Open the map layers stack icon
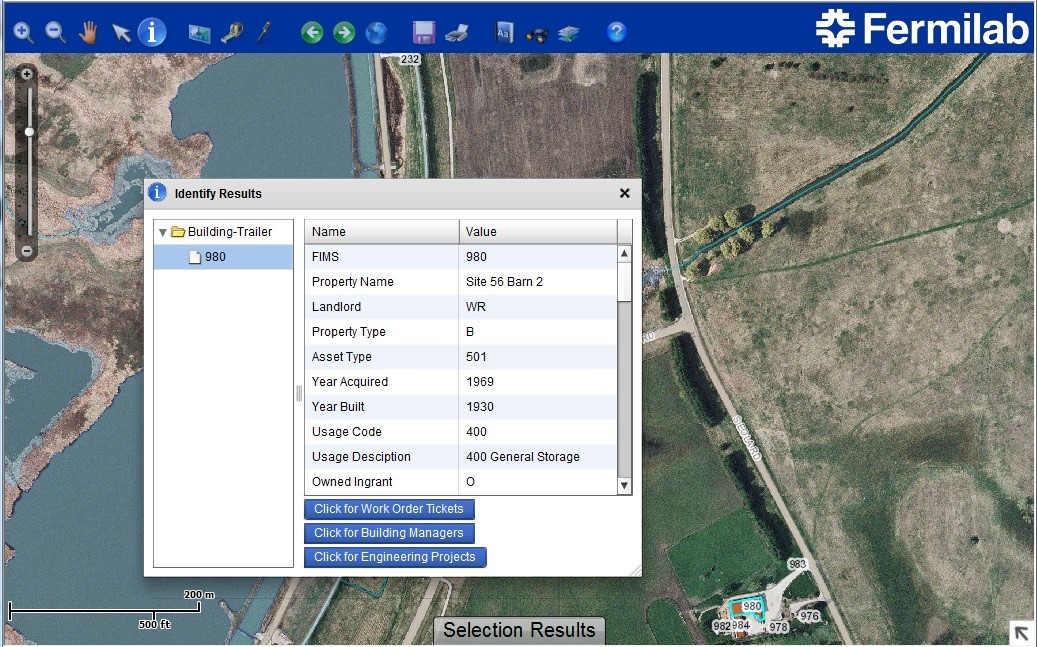Image resolution: width=1037 pixels, height=647 pixels. [568, 33]
